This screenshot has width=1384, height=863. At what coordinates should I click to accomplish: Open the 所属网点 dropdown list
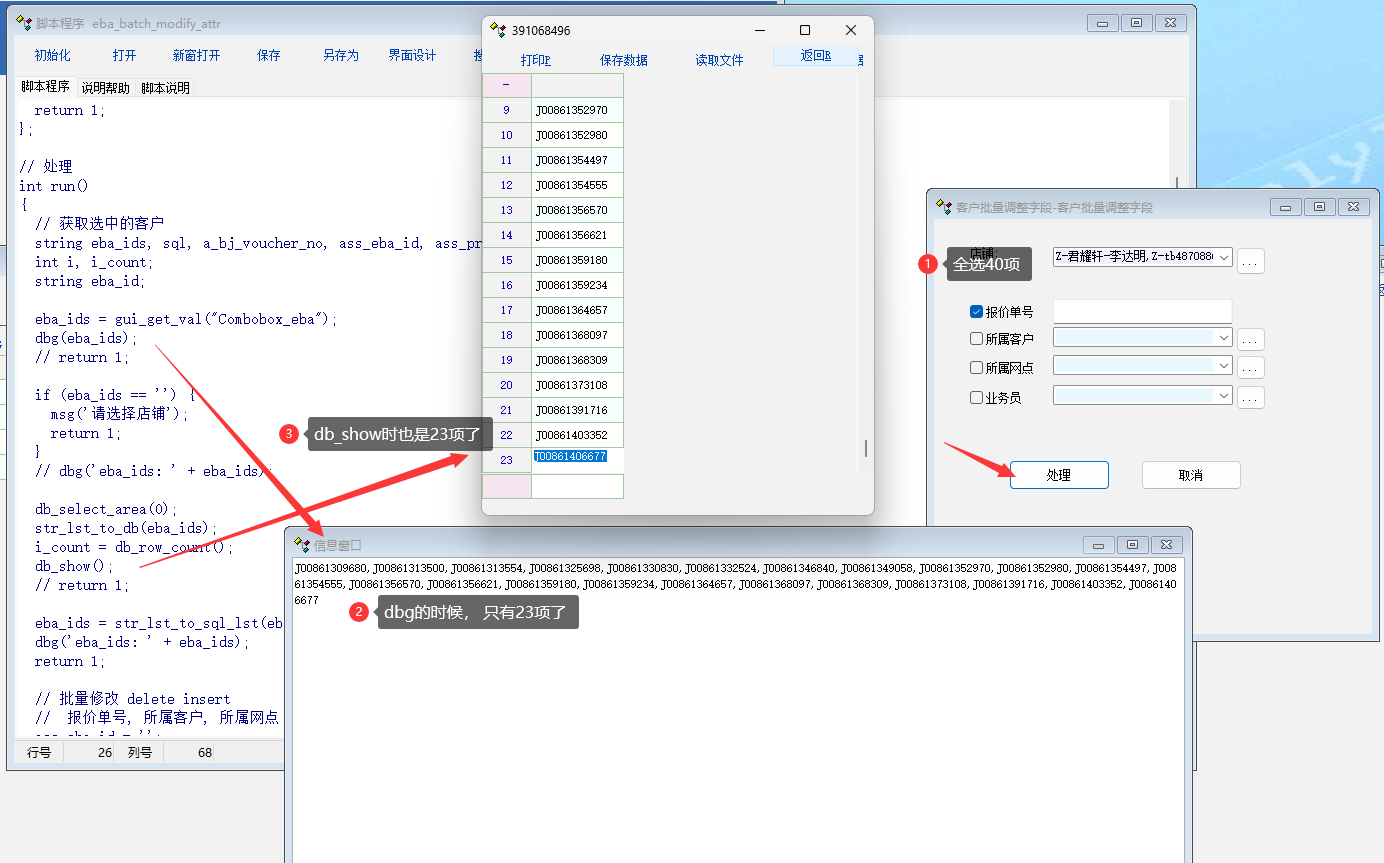tap(1224, 366)
